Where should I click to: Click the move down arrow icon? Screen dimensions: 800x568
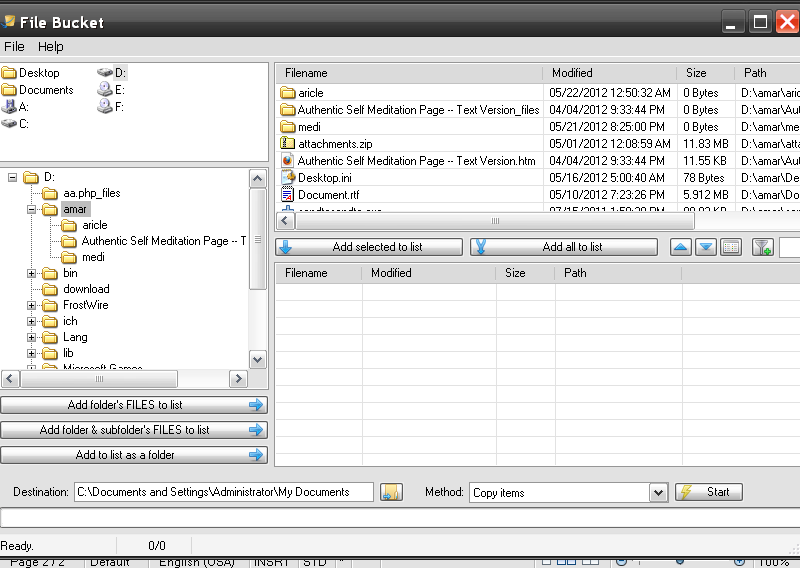[706, 247]
